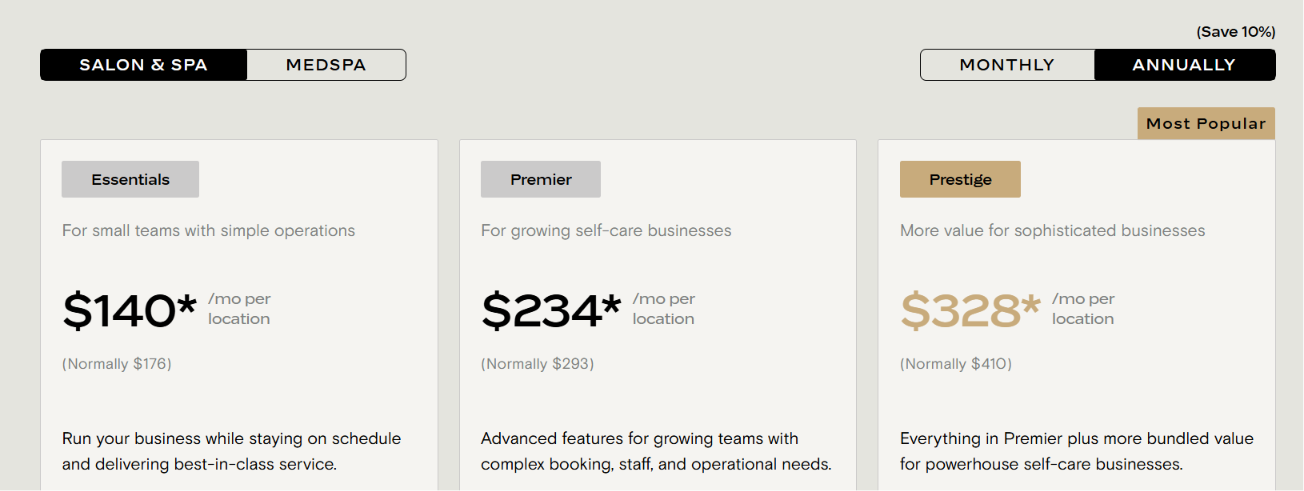Select the MedSpa plan category
Viewport: 1304px width, 491px height.
point(326,65)
